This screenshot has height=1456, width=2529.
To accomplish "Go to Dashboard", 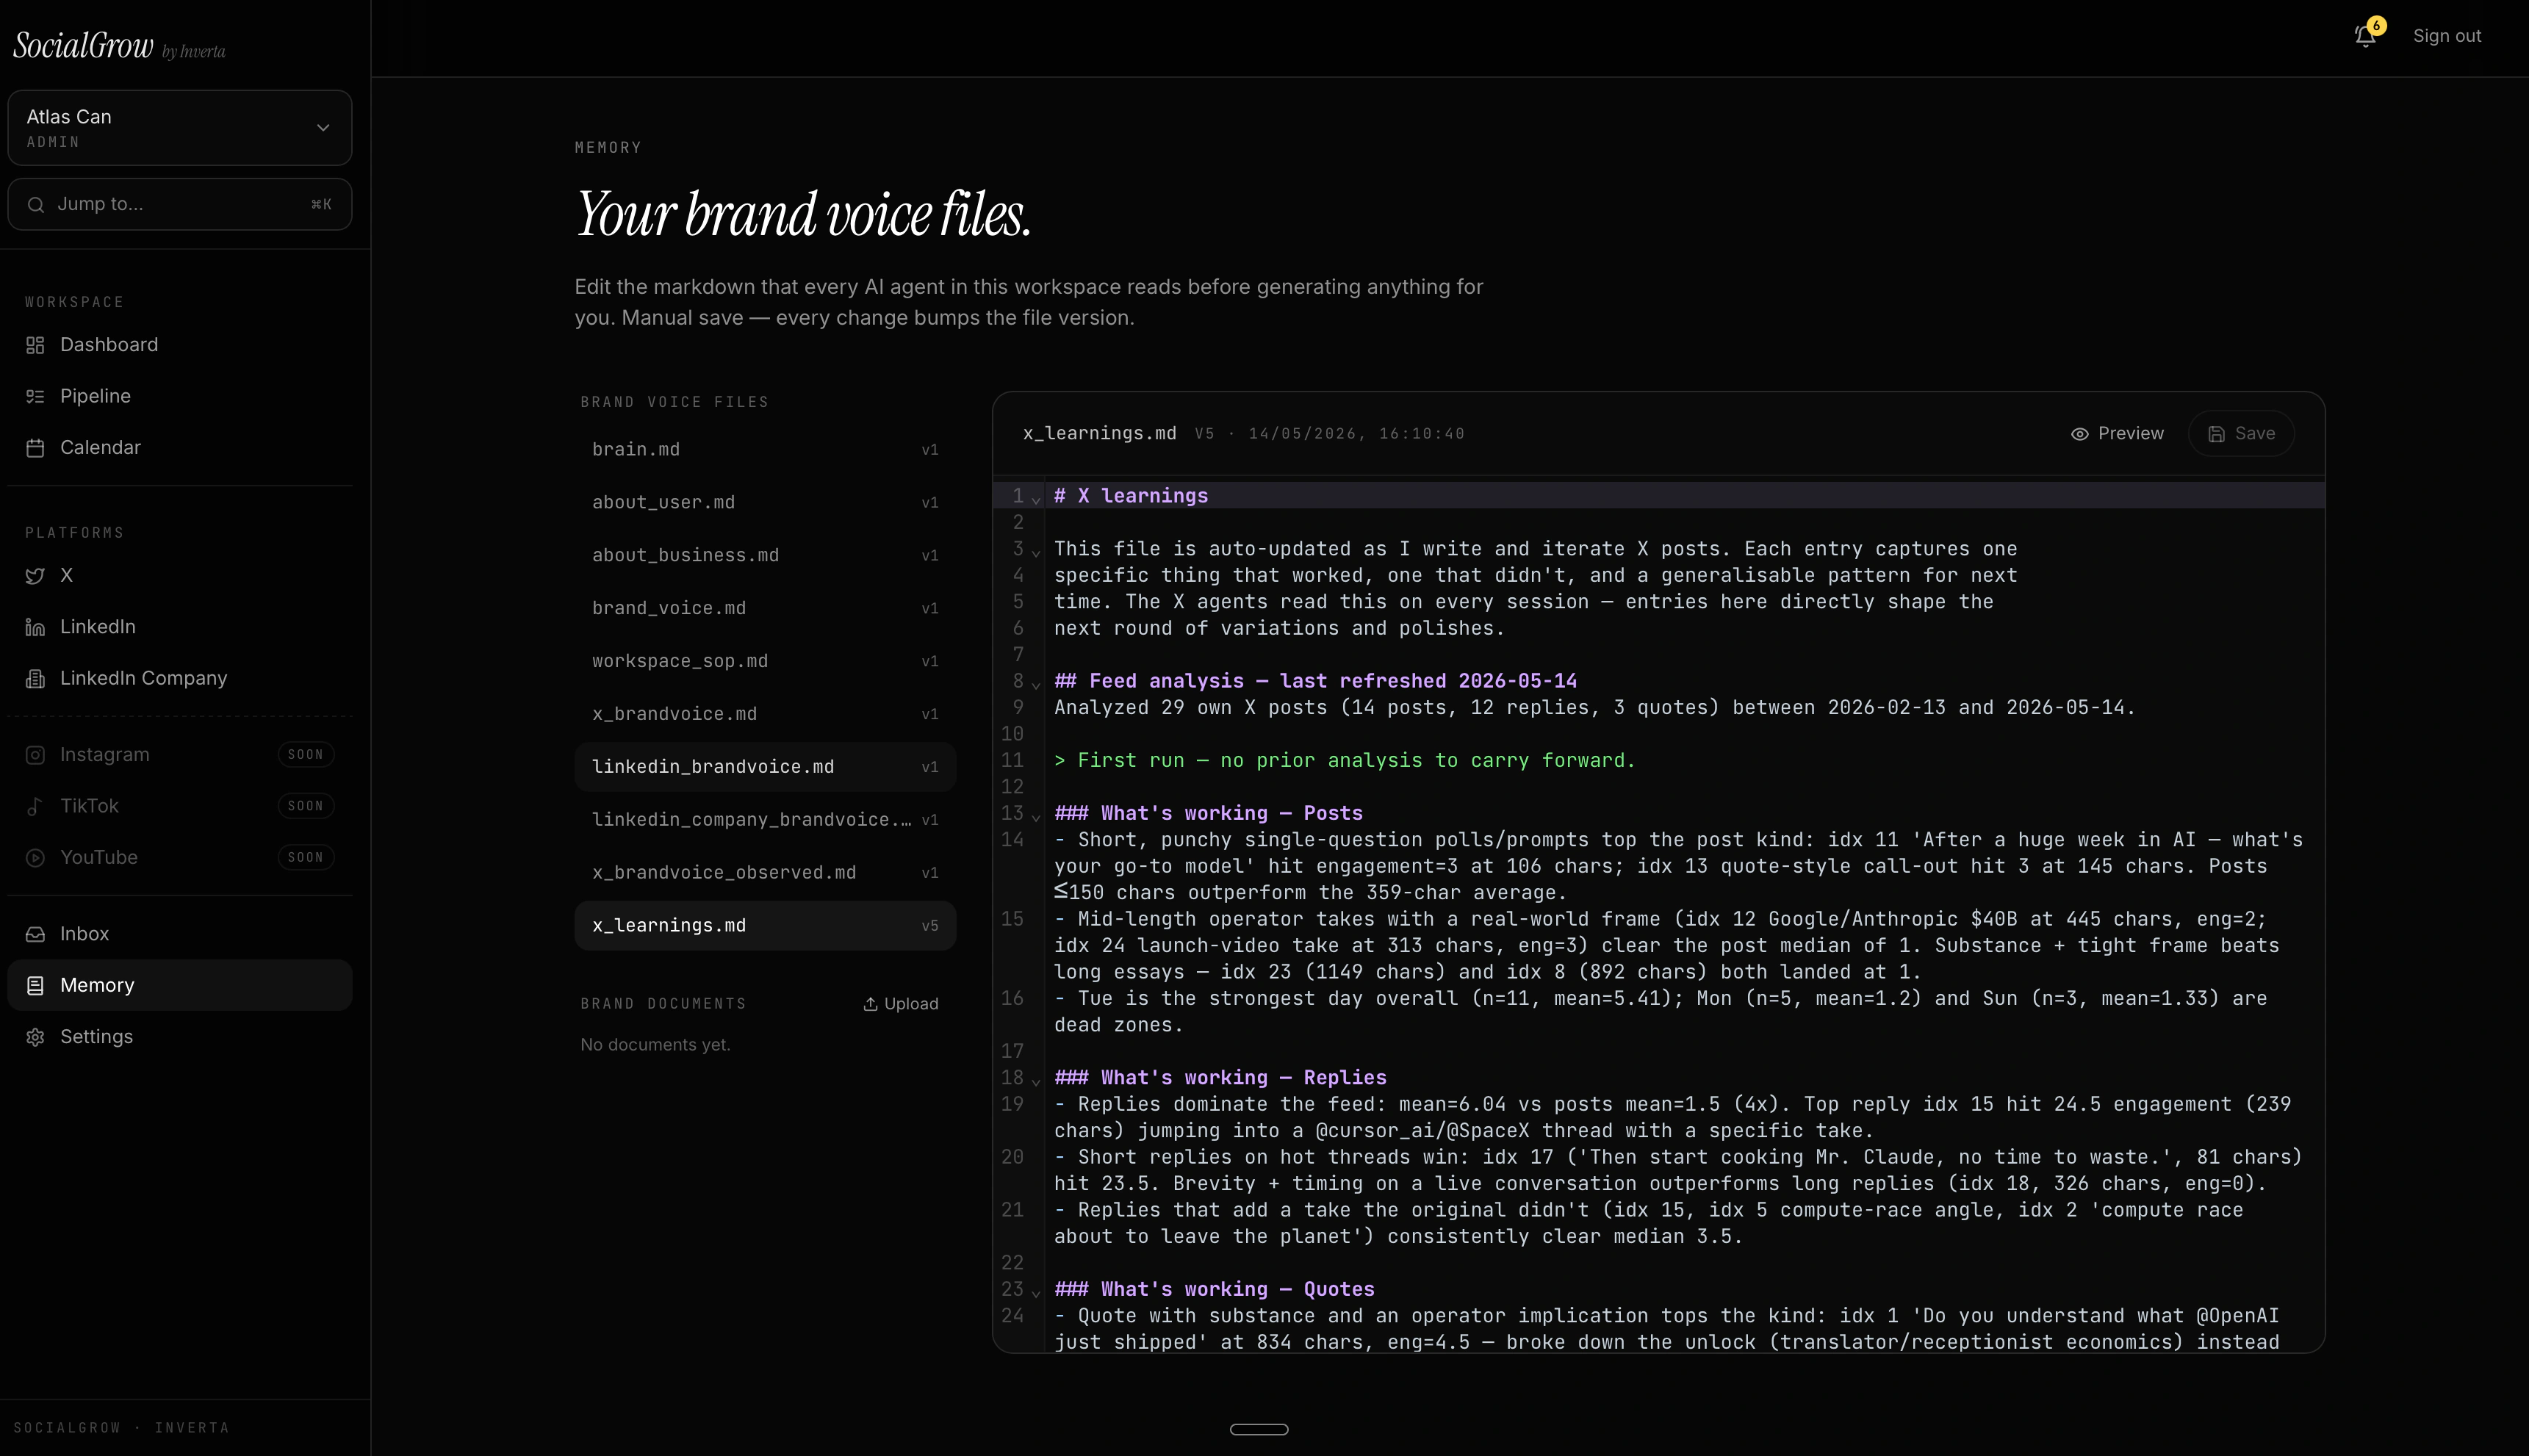I will 180,345.
